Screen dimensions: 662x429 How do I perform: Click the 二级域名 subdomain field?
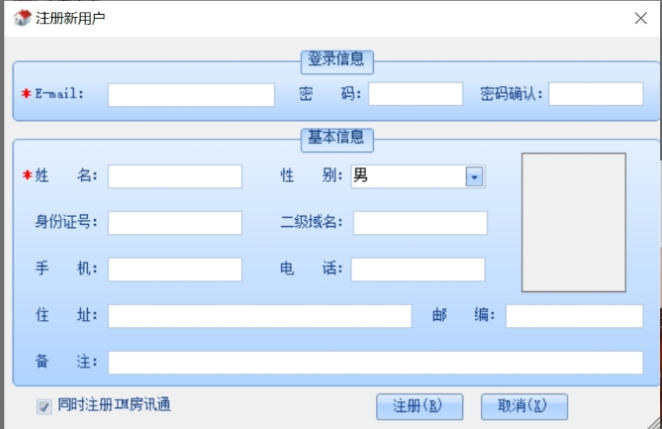coord(420,222)
